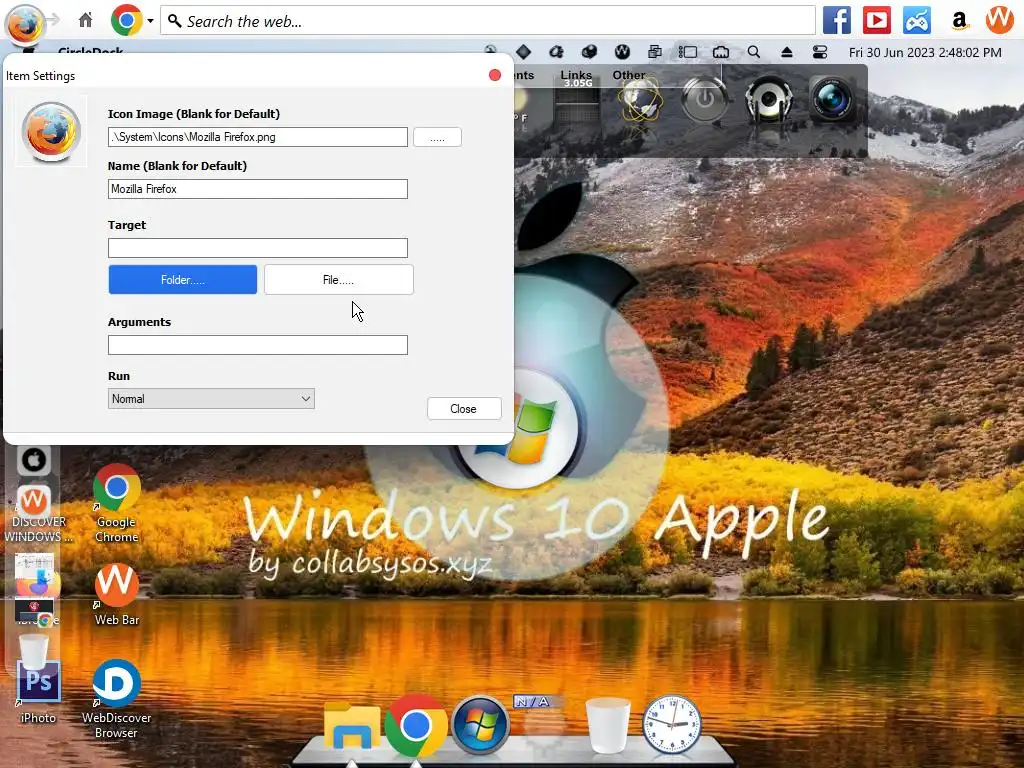Open the YouTube shortcut icon

876,20
